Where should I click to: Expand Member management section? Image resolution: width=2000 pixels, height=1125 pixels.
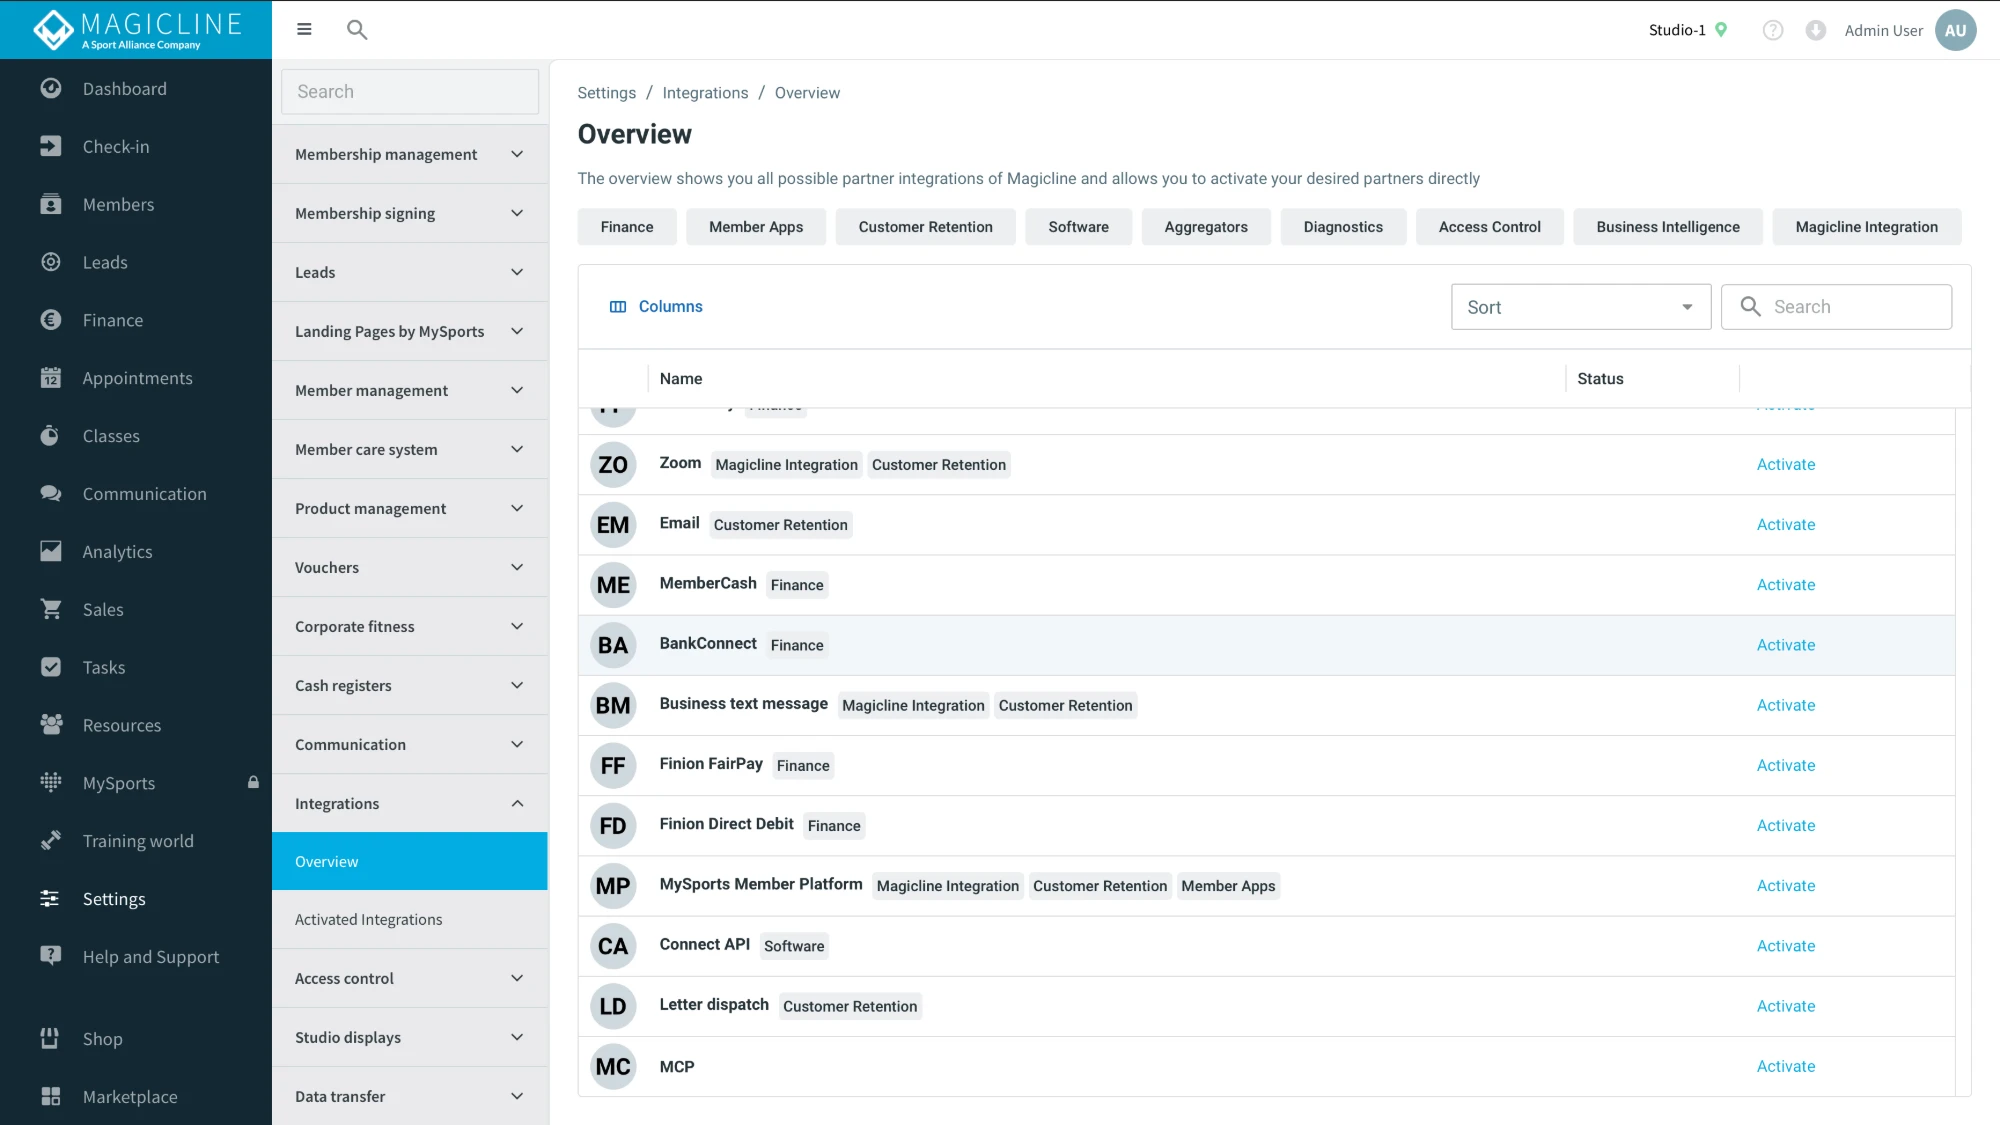click(410, 390)
